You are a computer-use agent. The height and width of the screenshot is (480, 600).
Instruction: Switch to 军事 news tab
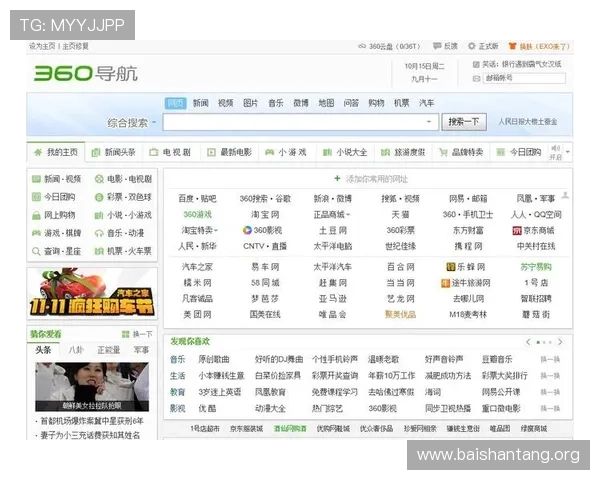[141, 350]
